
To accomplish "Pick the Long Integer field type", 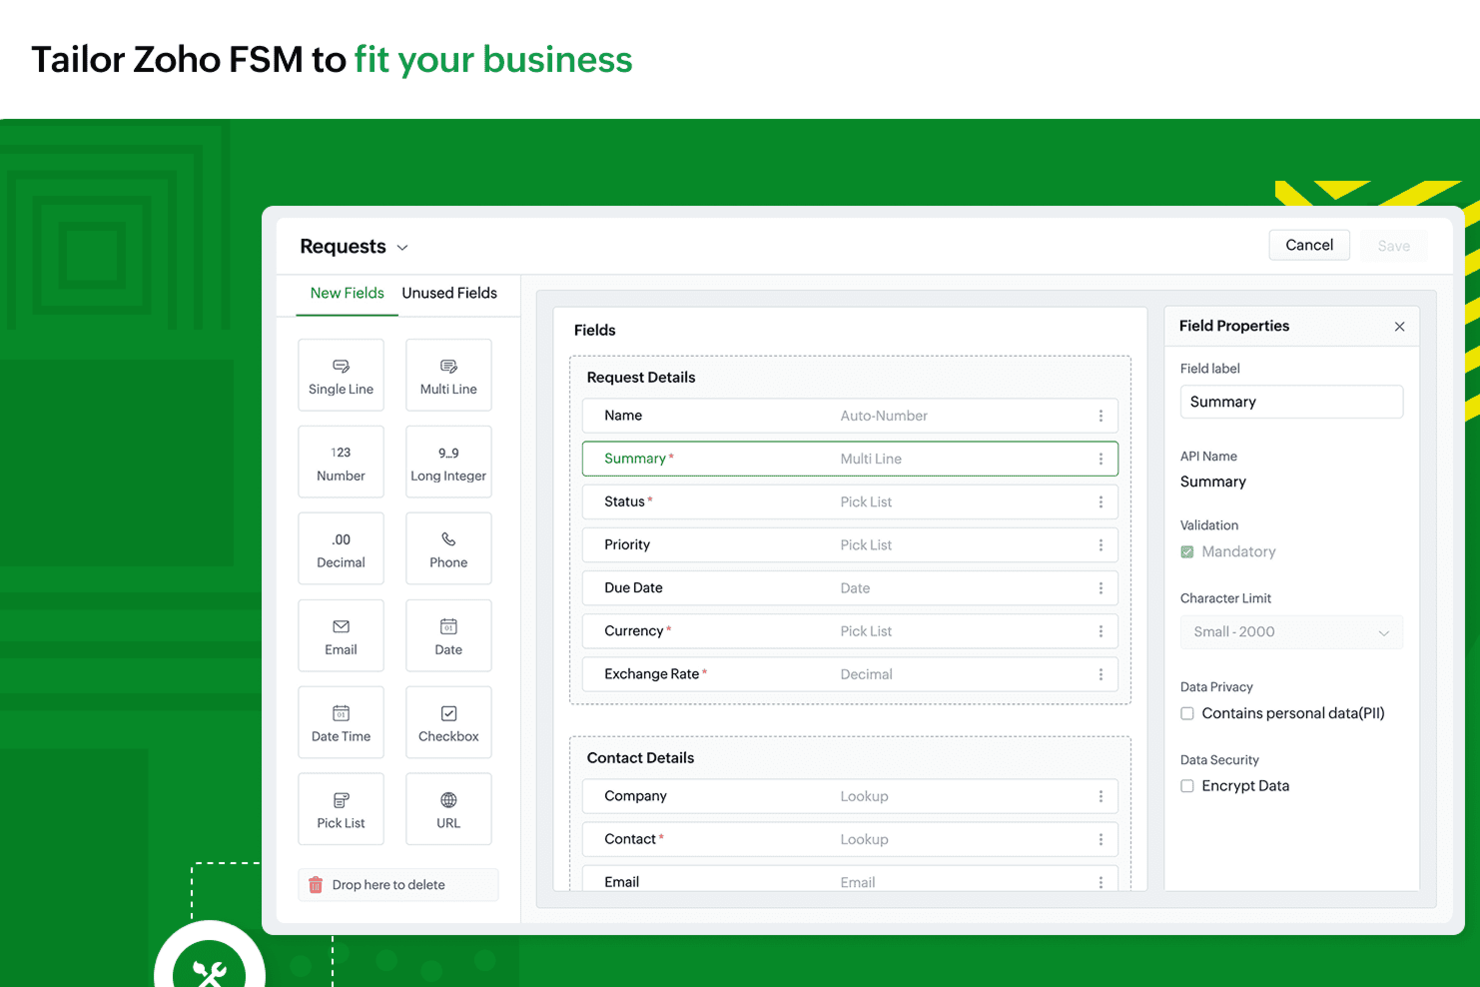I will pos(448,461).
